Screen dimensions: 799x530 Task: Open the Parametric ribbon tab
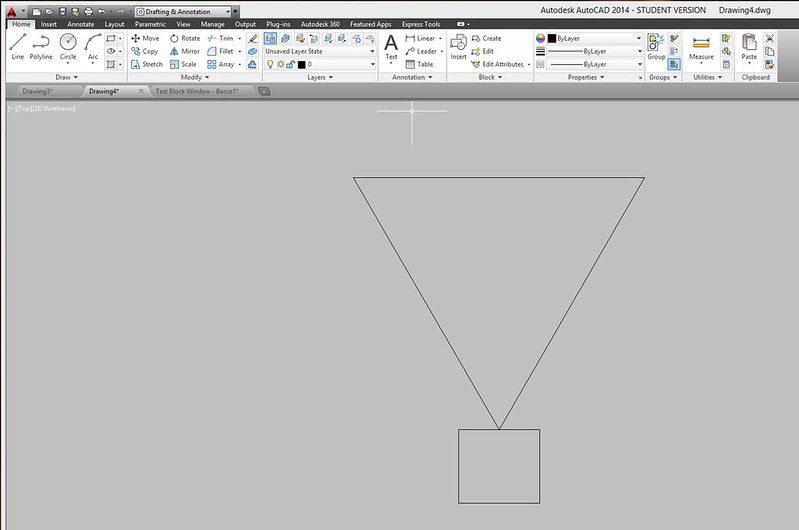point(150,24)
